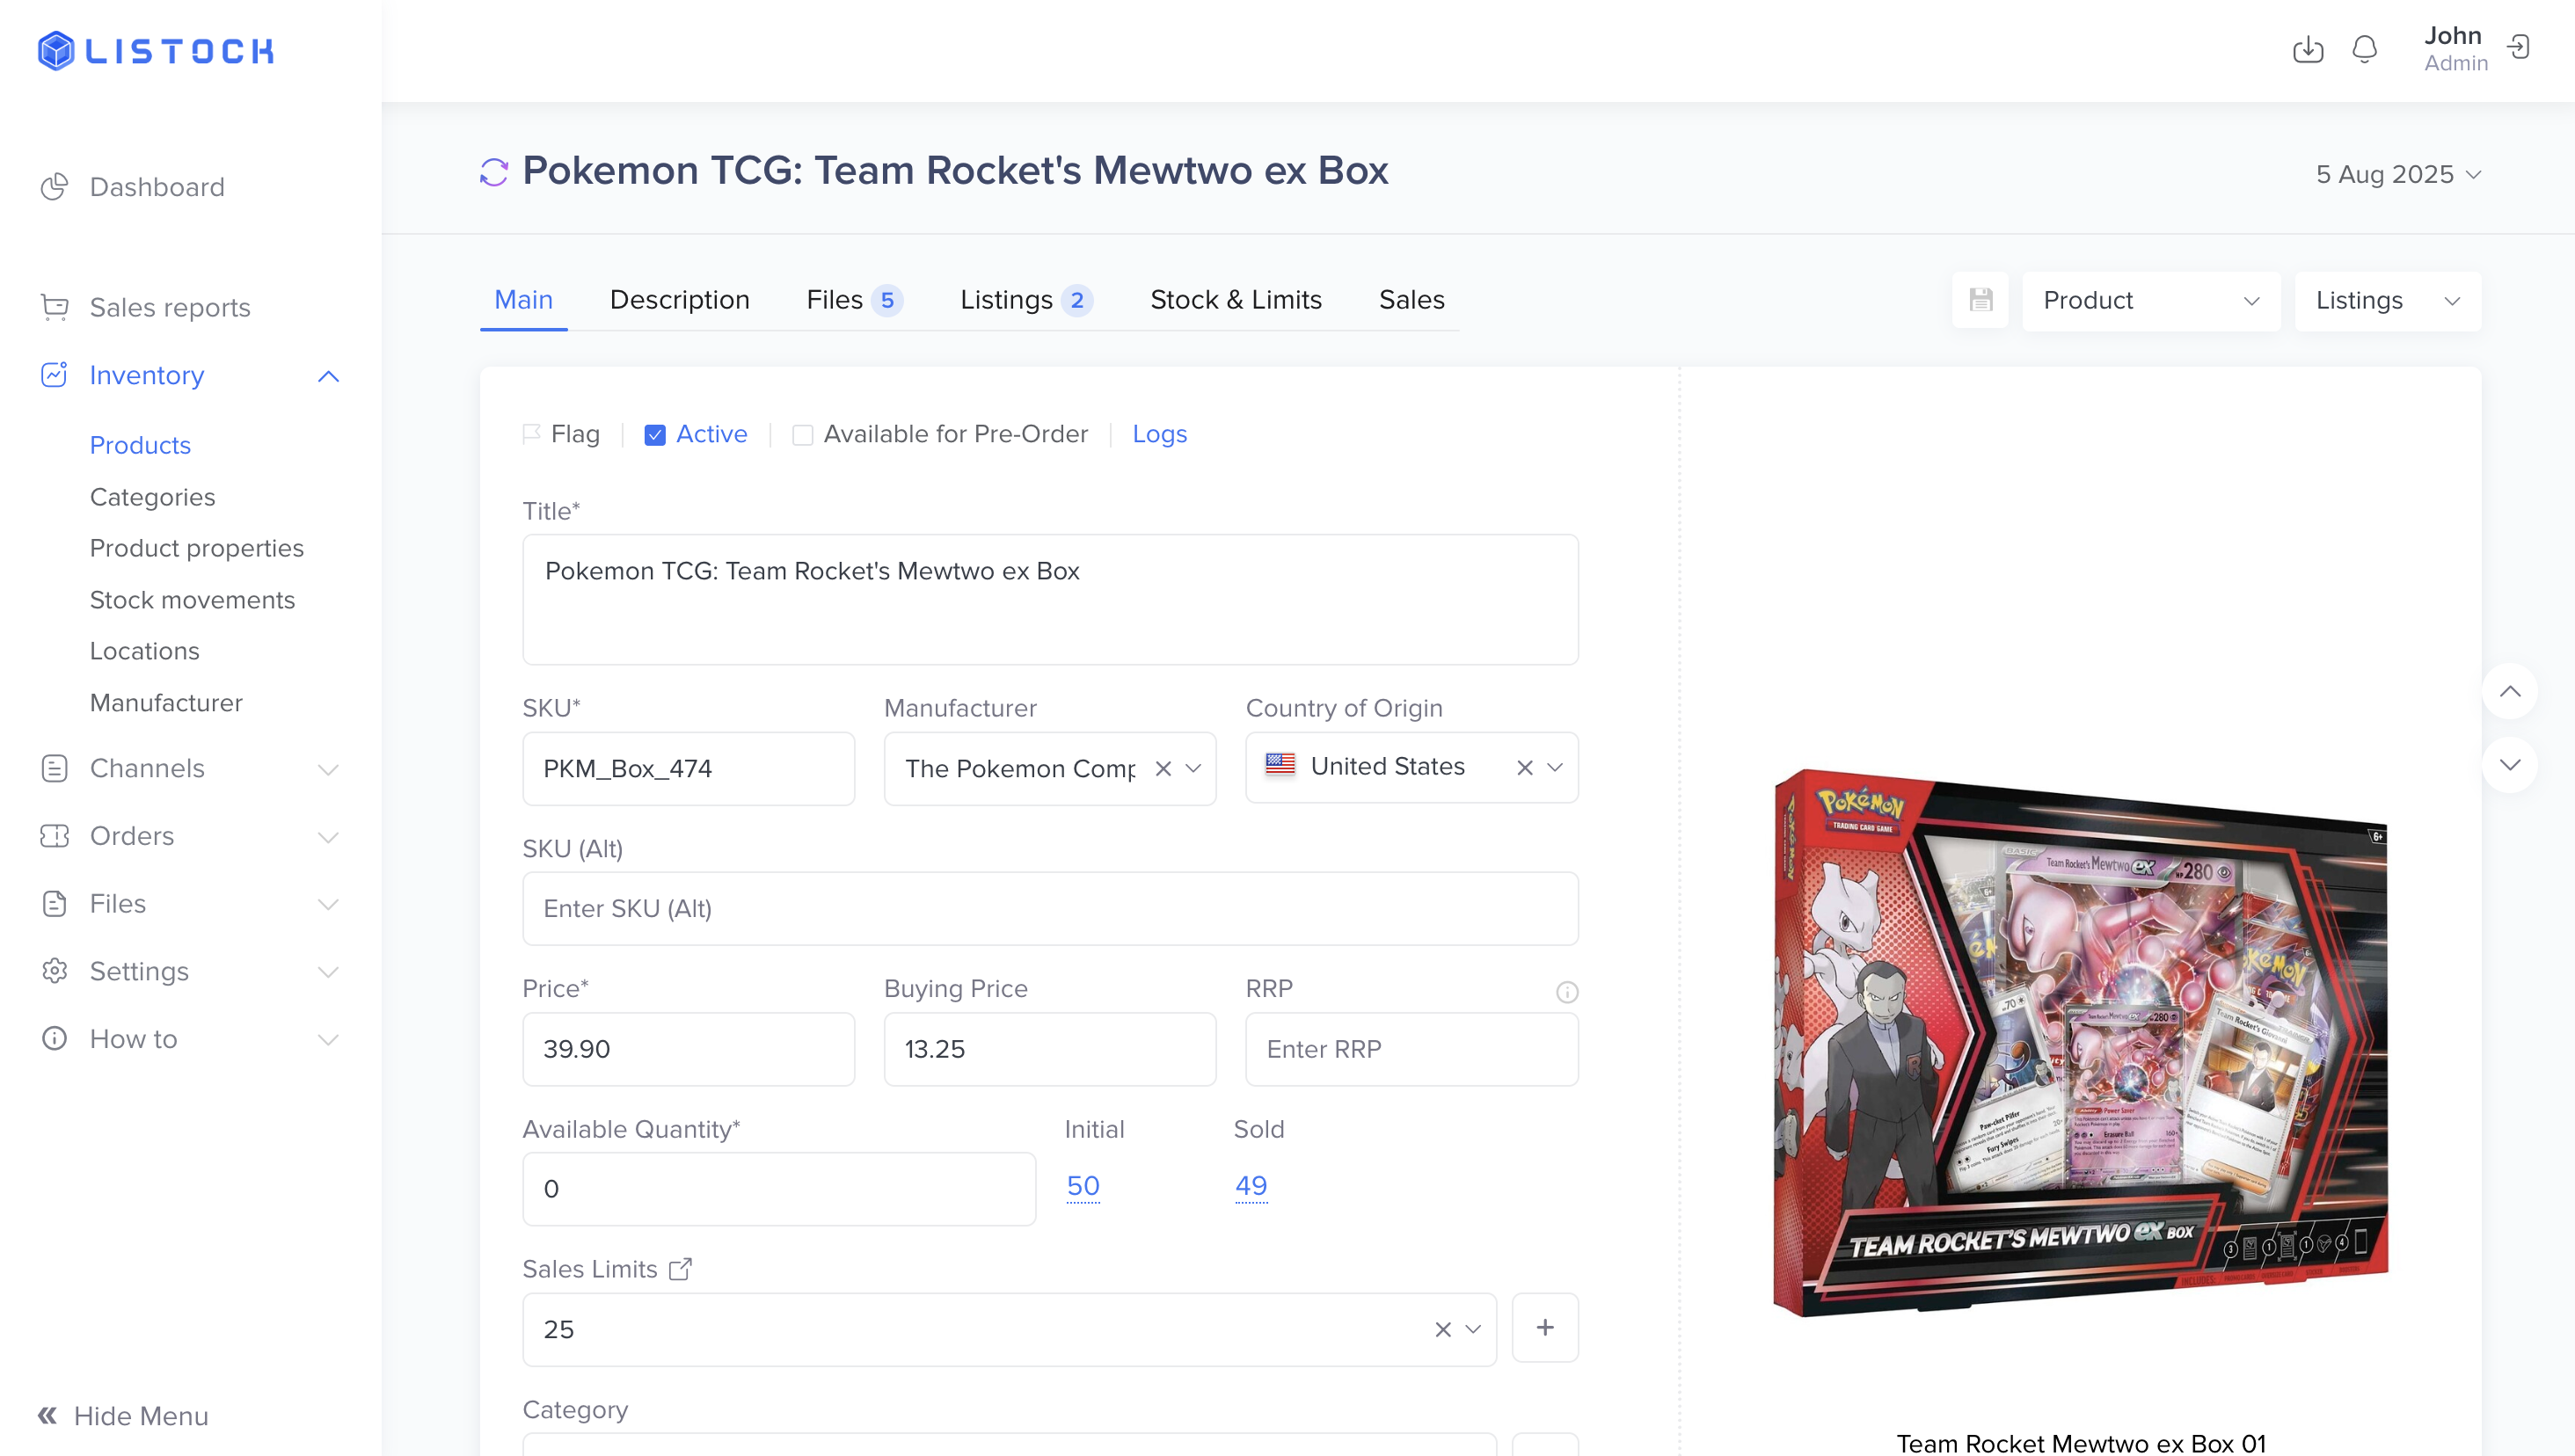This screenshot has height=1456, width=2575.
Task: Click the RRP info icon
Action: click(1566, 992)
